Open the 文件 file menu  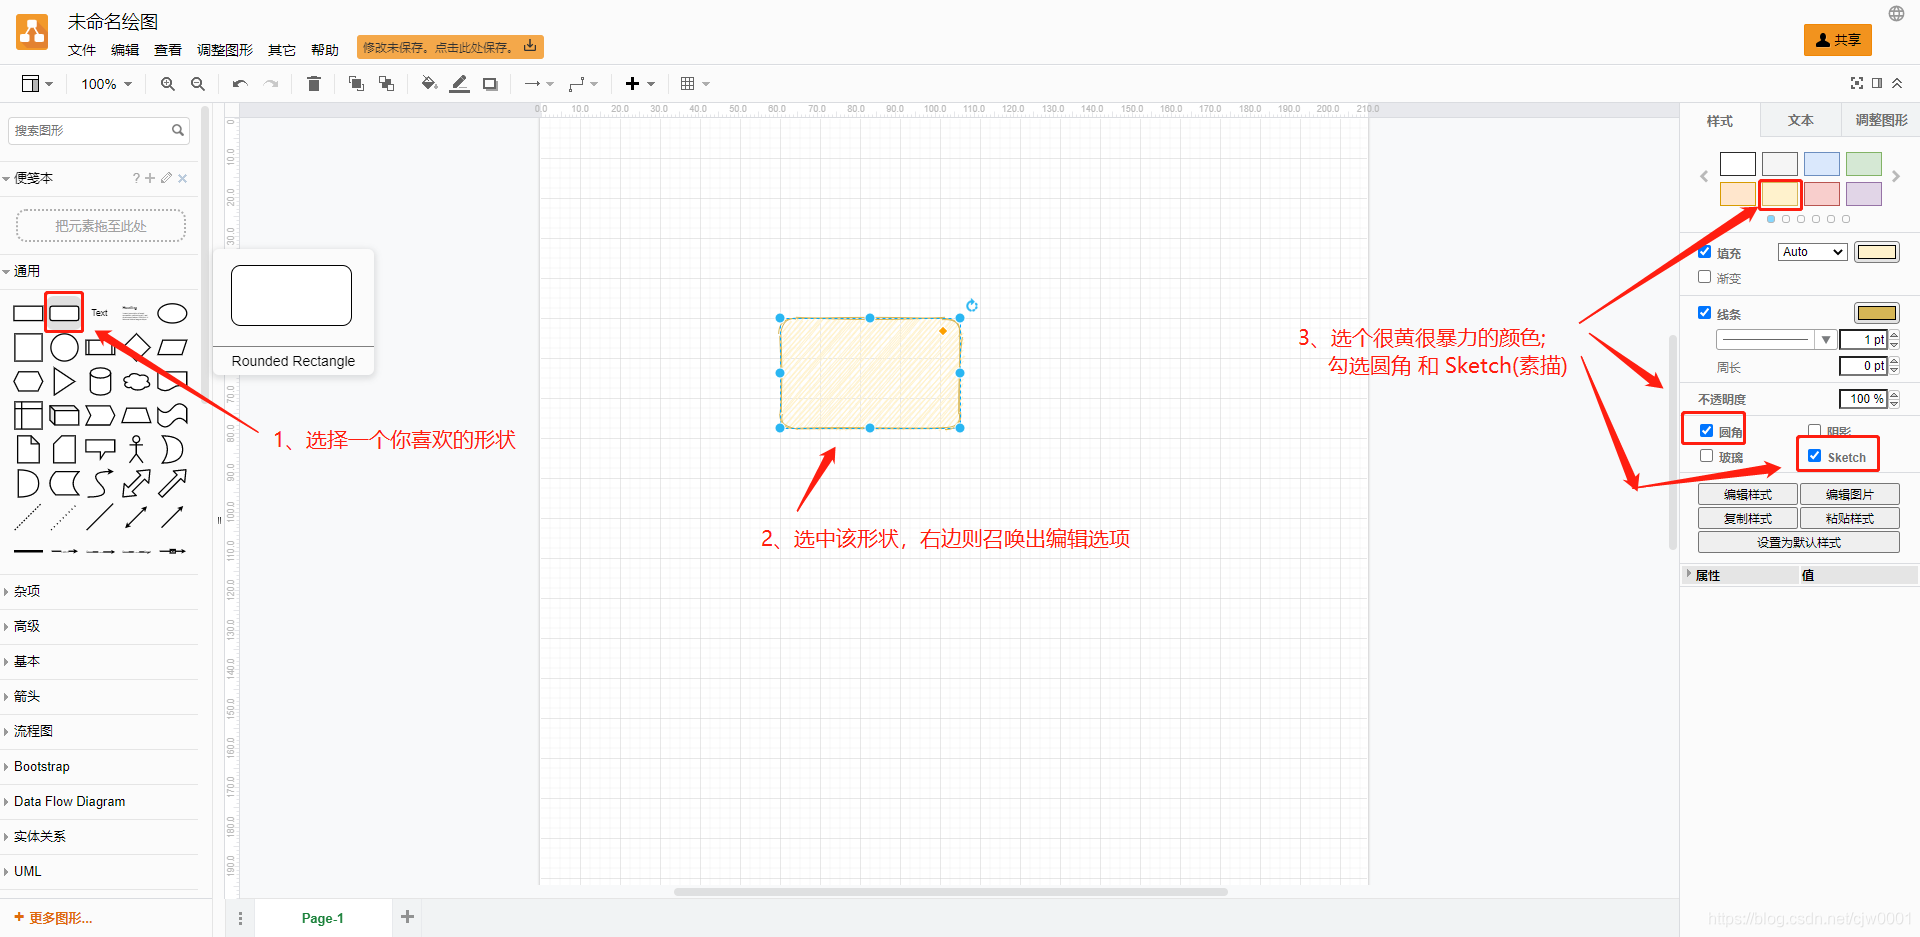(x=82, y=50)
